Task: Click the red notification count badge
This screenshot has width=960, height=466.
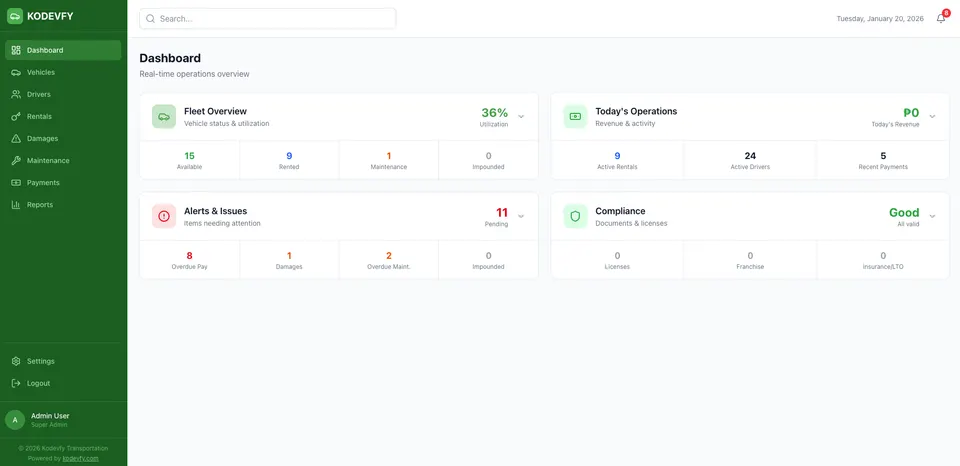Action: click(x=946, y=13)
